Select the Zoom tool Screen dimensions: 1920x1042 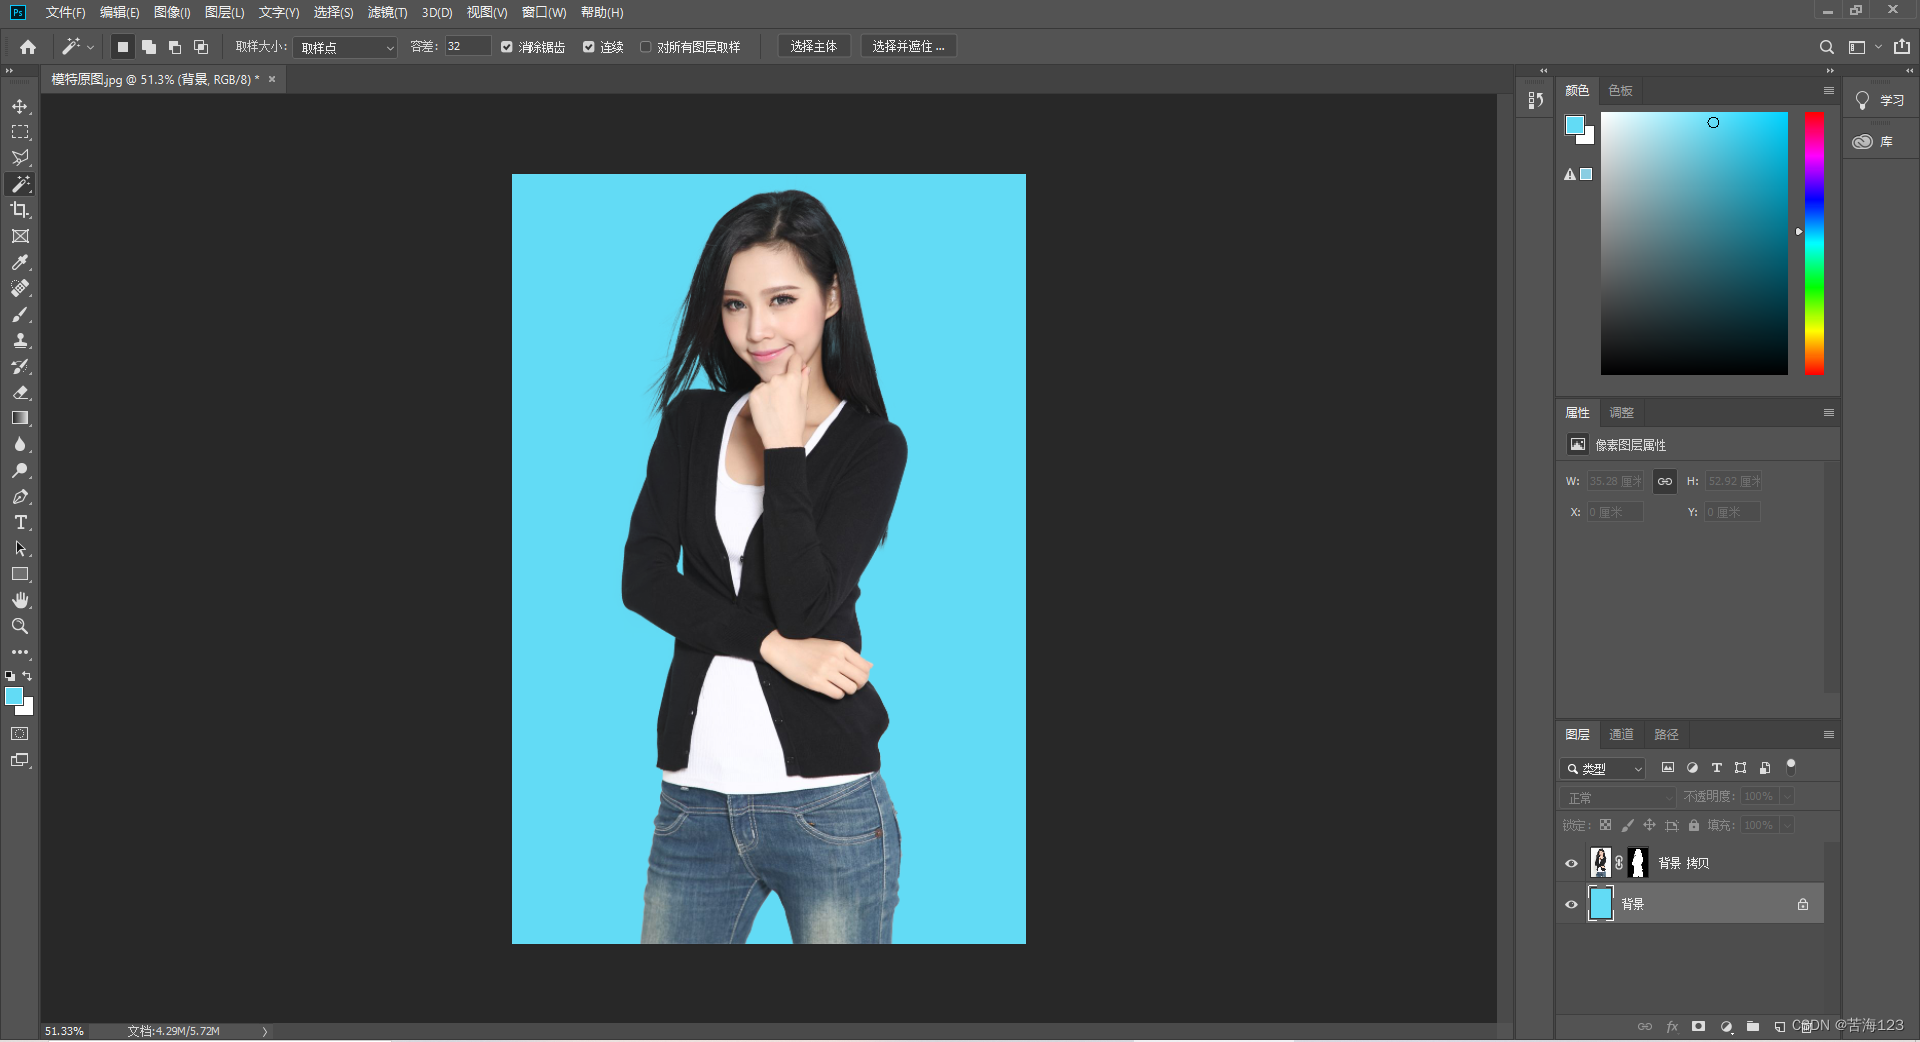coord(20,626)
